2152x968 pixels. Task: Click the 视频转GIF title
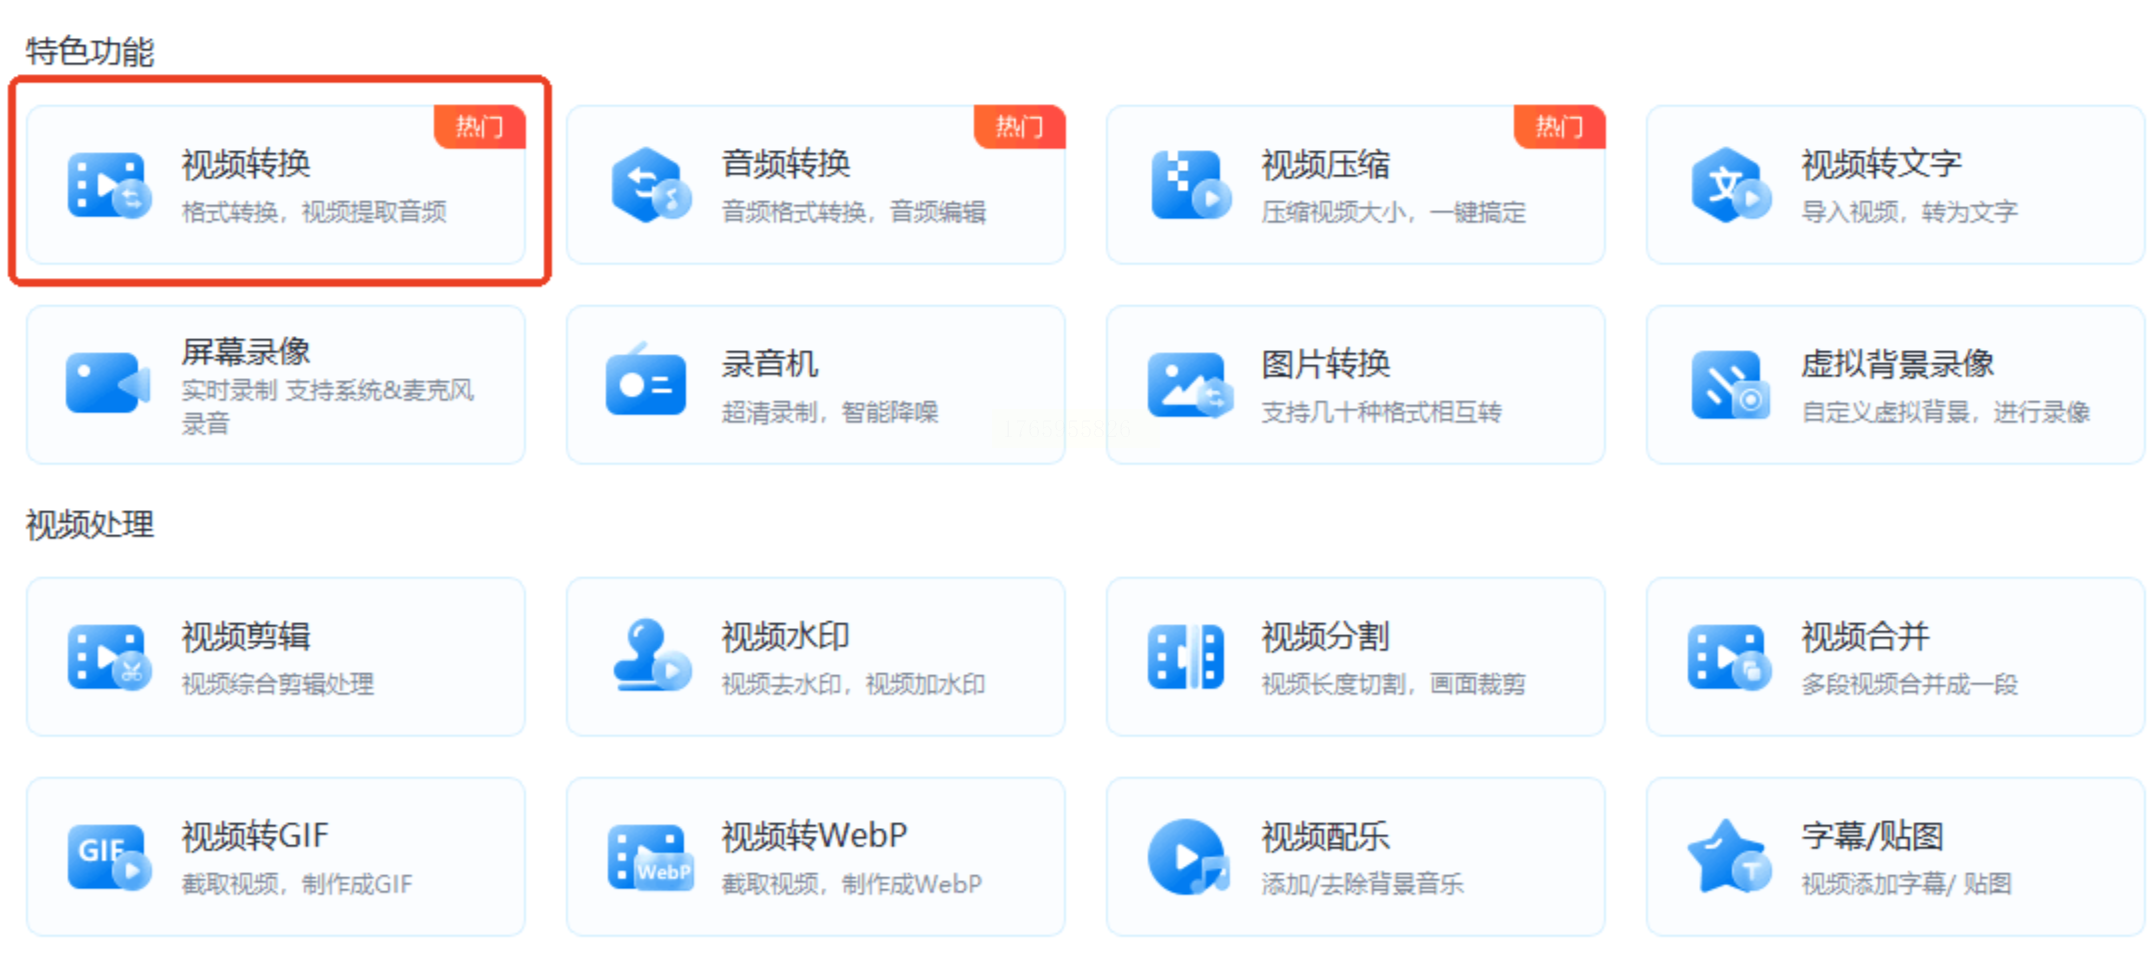(255, 836)
